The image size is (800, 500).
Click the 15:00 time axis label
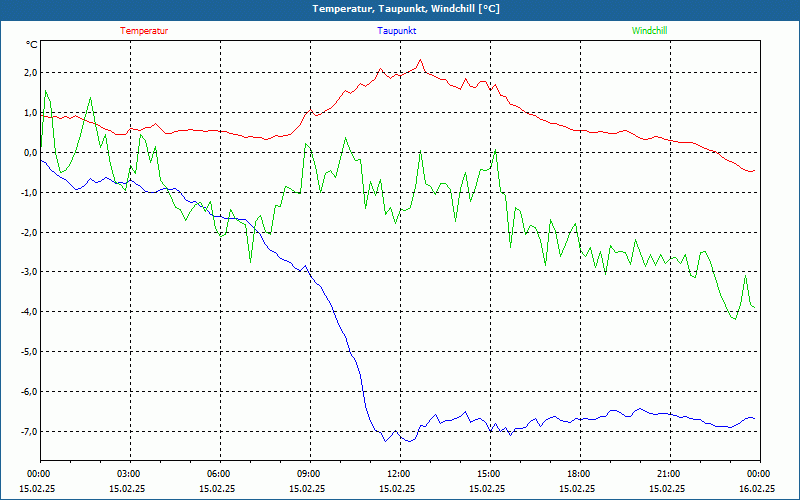click(490, 473)
